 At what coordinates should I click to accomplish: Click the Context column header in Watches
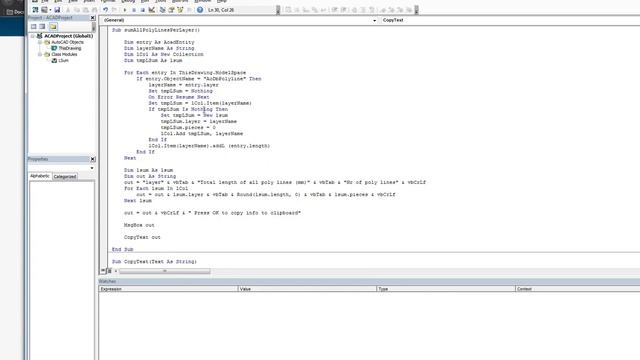click(x=578, y=289)
